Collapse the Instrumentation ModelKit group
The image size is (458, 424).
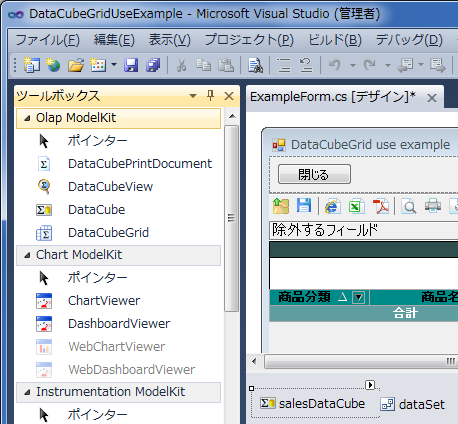coord(28,392)
